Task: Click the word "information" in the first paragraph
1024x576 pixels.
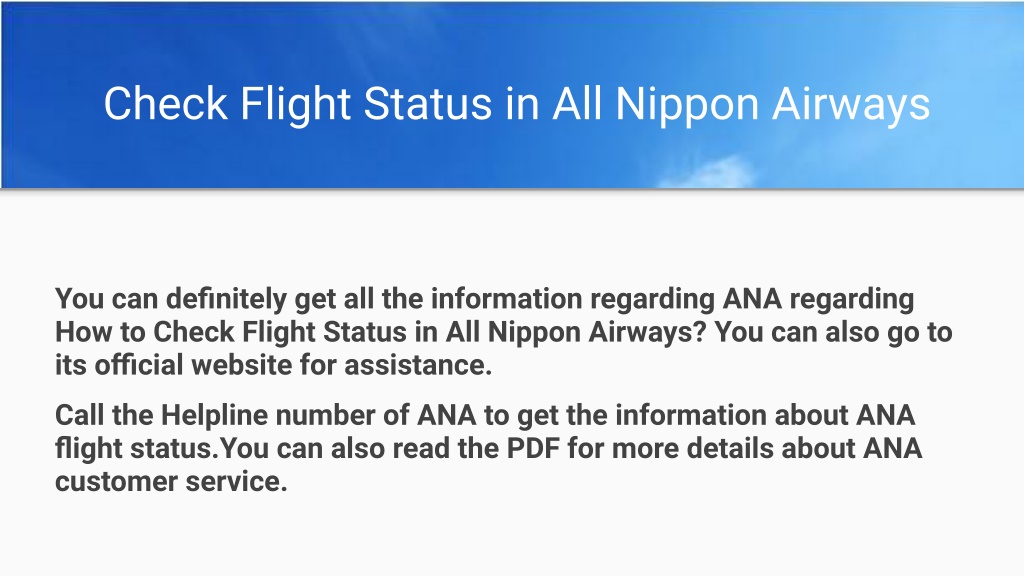Action: click(506, 299)
